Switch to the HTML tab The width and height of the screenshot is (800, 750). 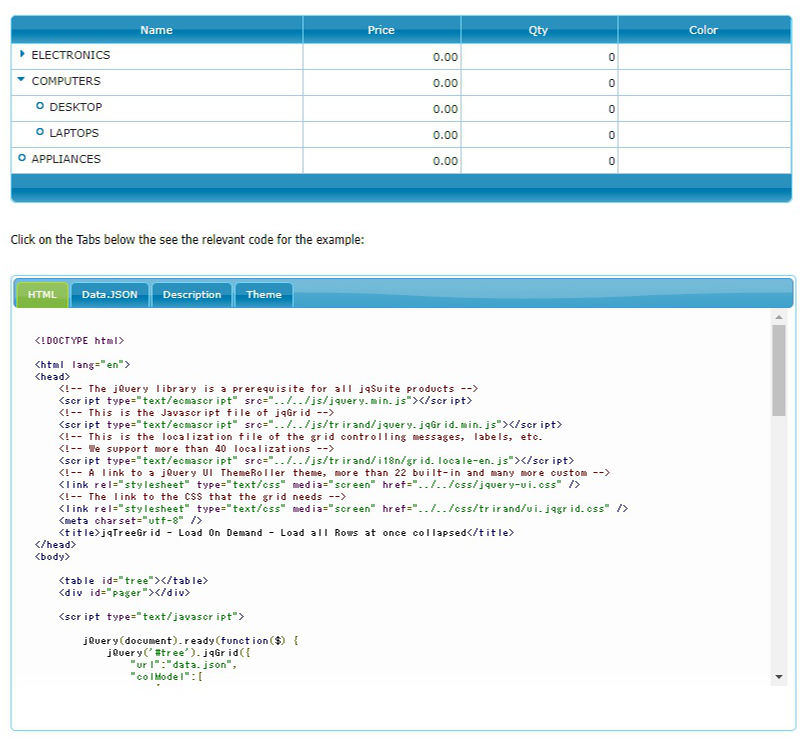(42, 295)
